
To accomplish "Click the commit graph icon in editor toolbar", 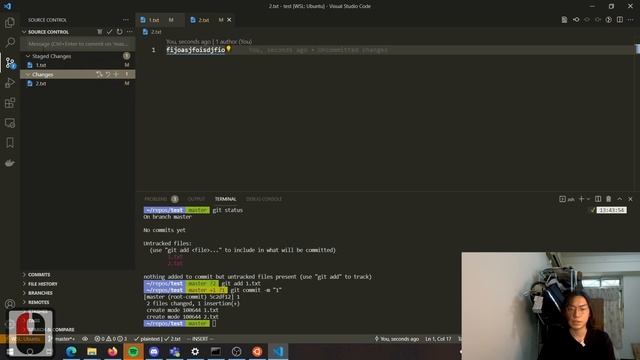I will [x=576, y=20].
